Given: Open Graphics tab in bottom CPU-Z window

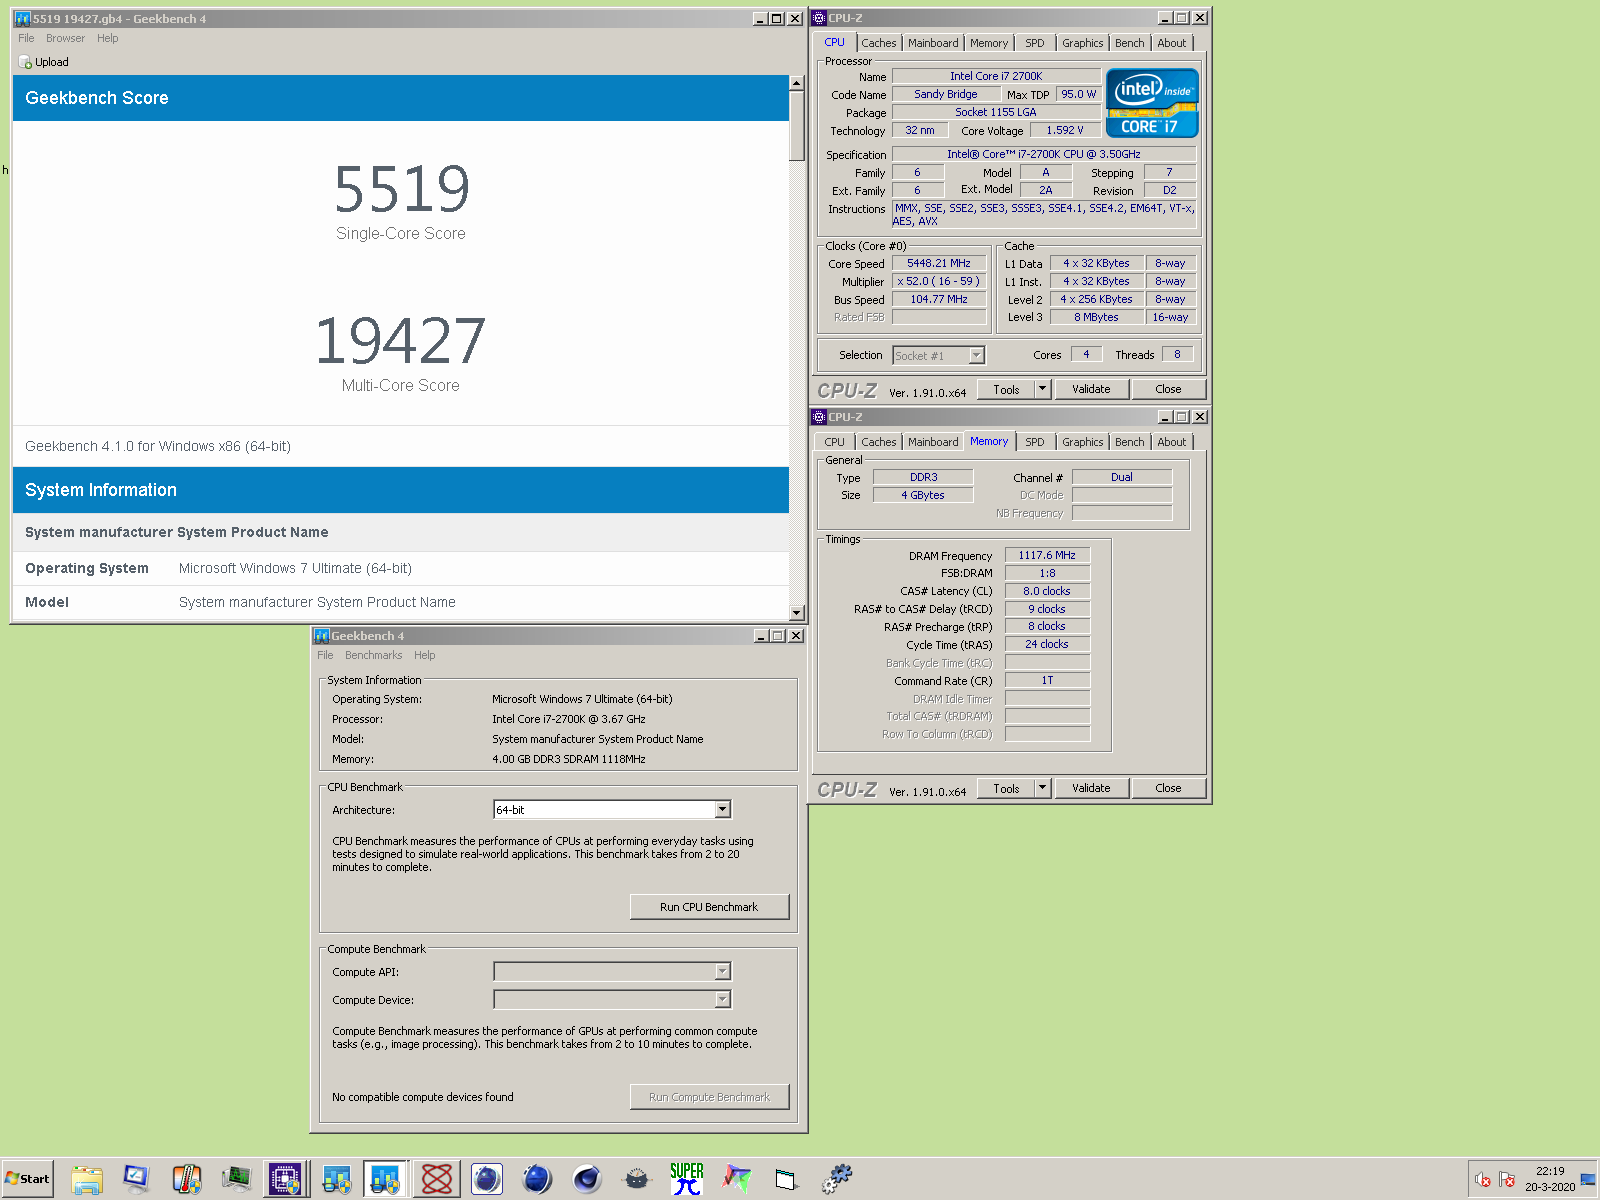Looking at the screenshot, I should (x=1083, y=442).
